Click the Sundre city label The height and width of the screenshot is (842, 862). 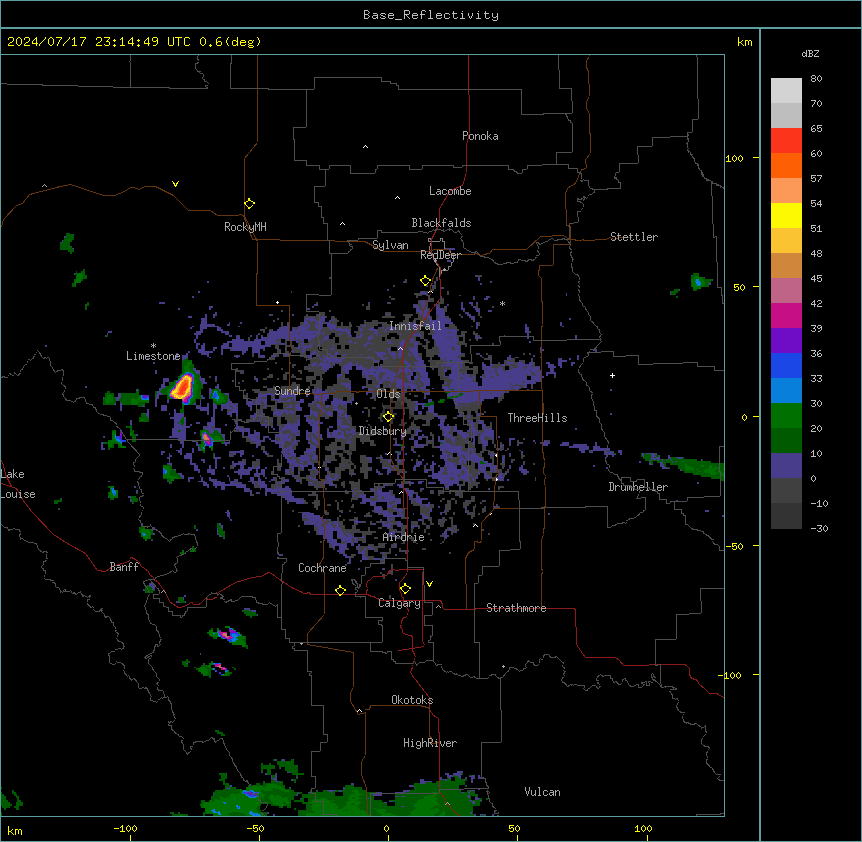(x=292, y=391)
